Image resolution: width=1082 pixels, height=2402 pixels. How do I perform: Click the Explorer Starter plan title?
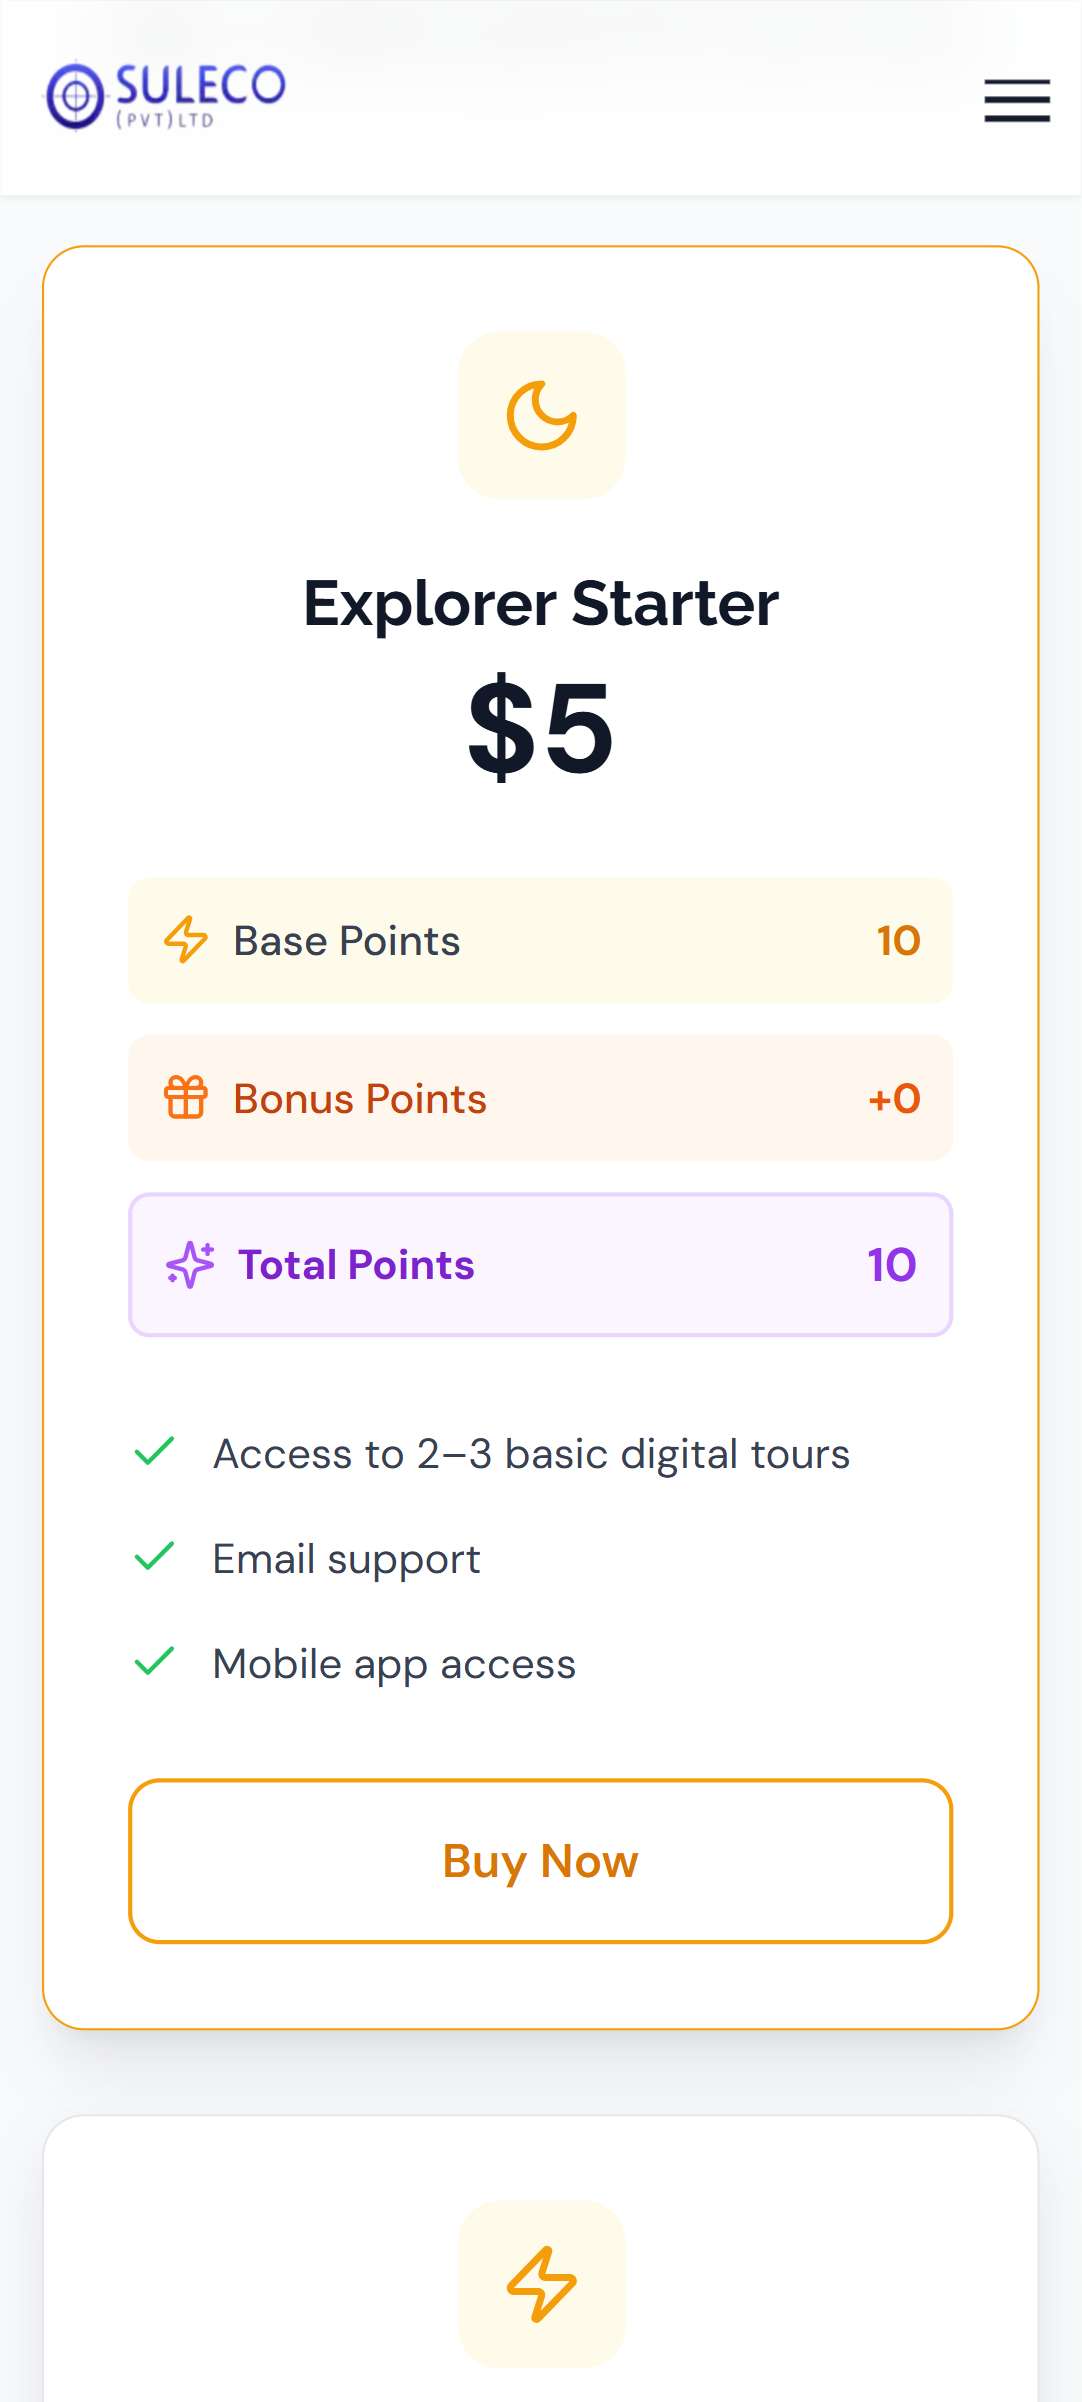pos(541,604)
